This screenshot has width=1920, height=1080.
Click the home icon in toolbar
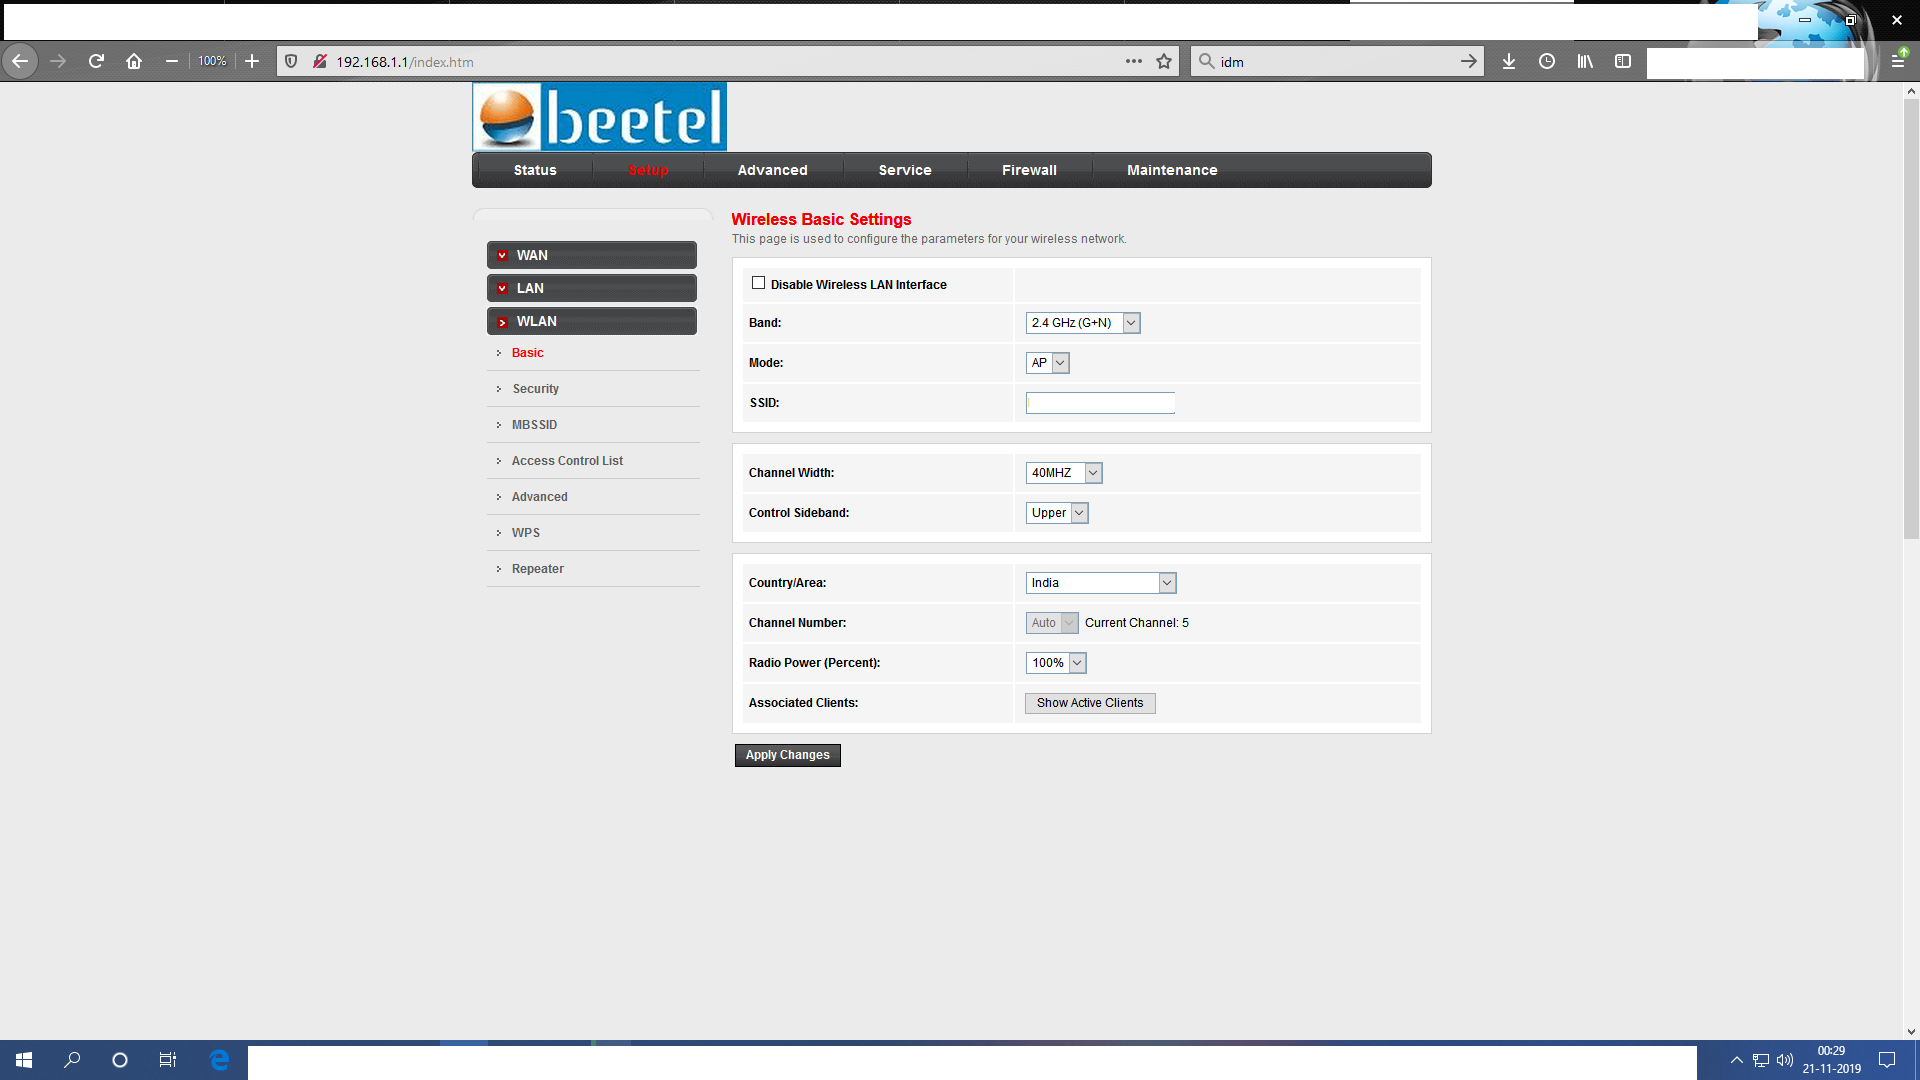pyautogui.click(x=134, y=61)
